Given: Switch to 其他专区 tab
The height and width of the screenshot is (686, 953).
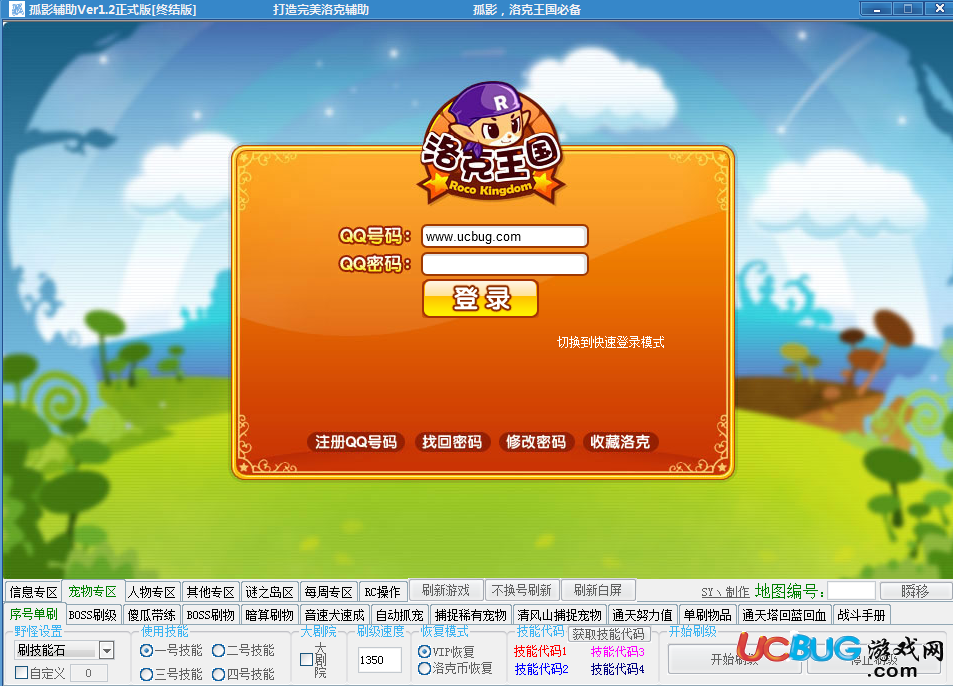Looking at the screenshot, I should click(210, 592).
